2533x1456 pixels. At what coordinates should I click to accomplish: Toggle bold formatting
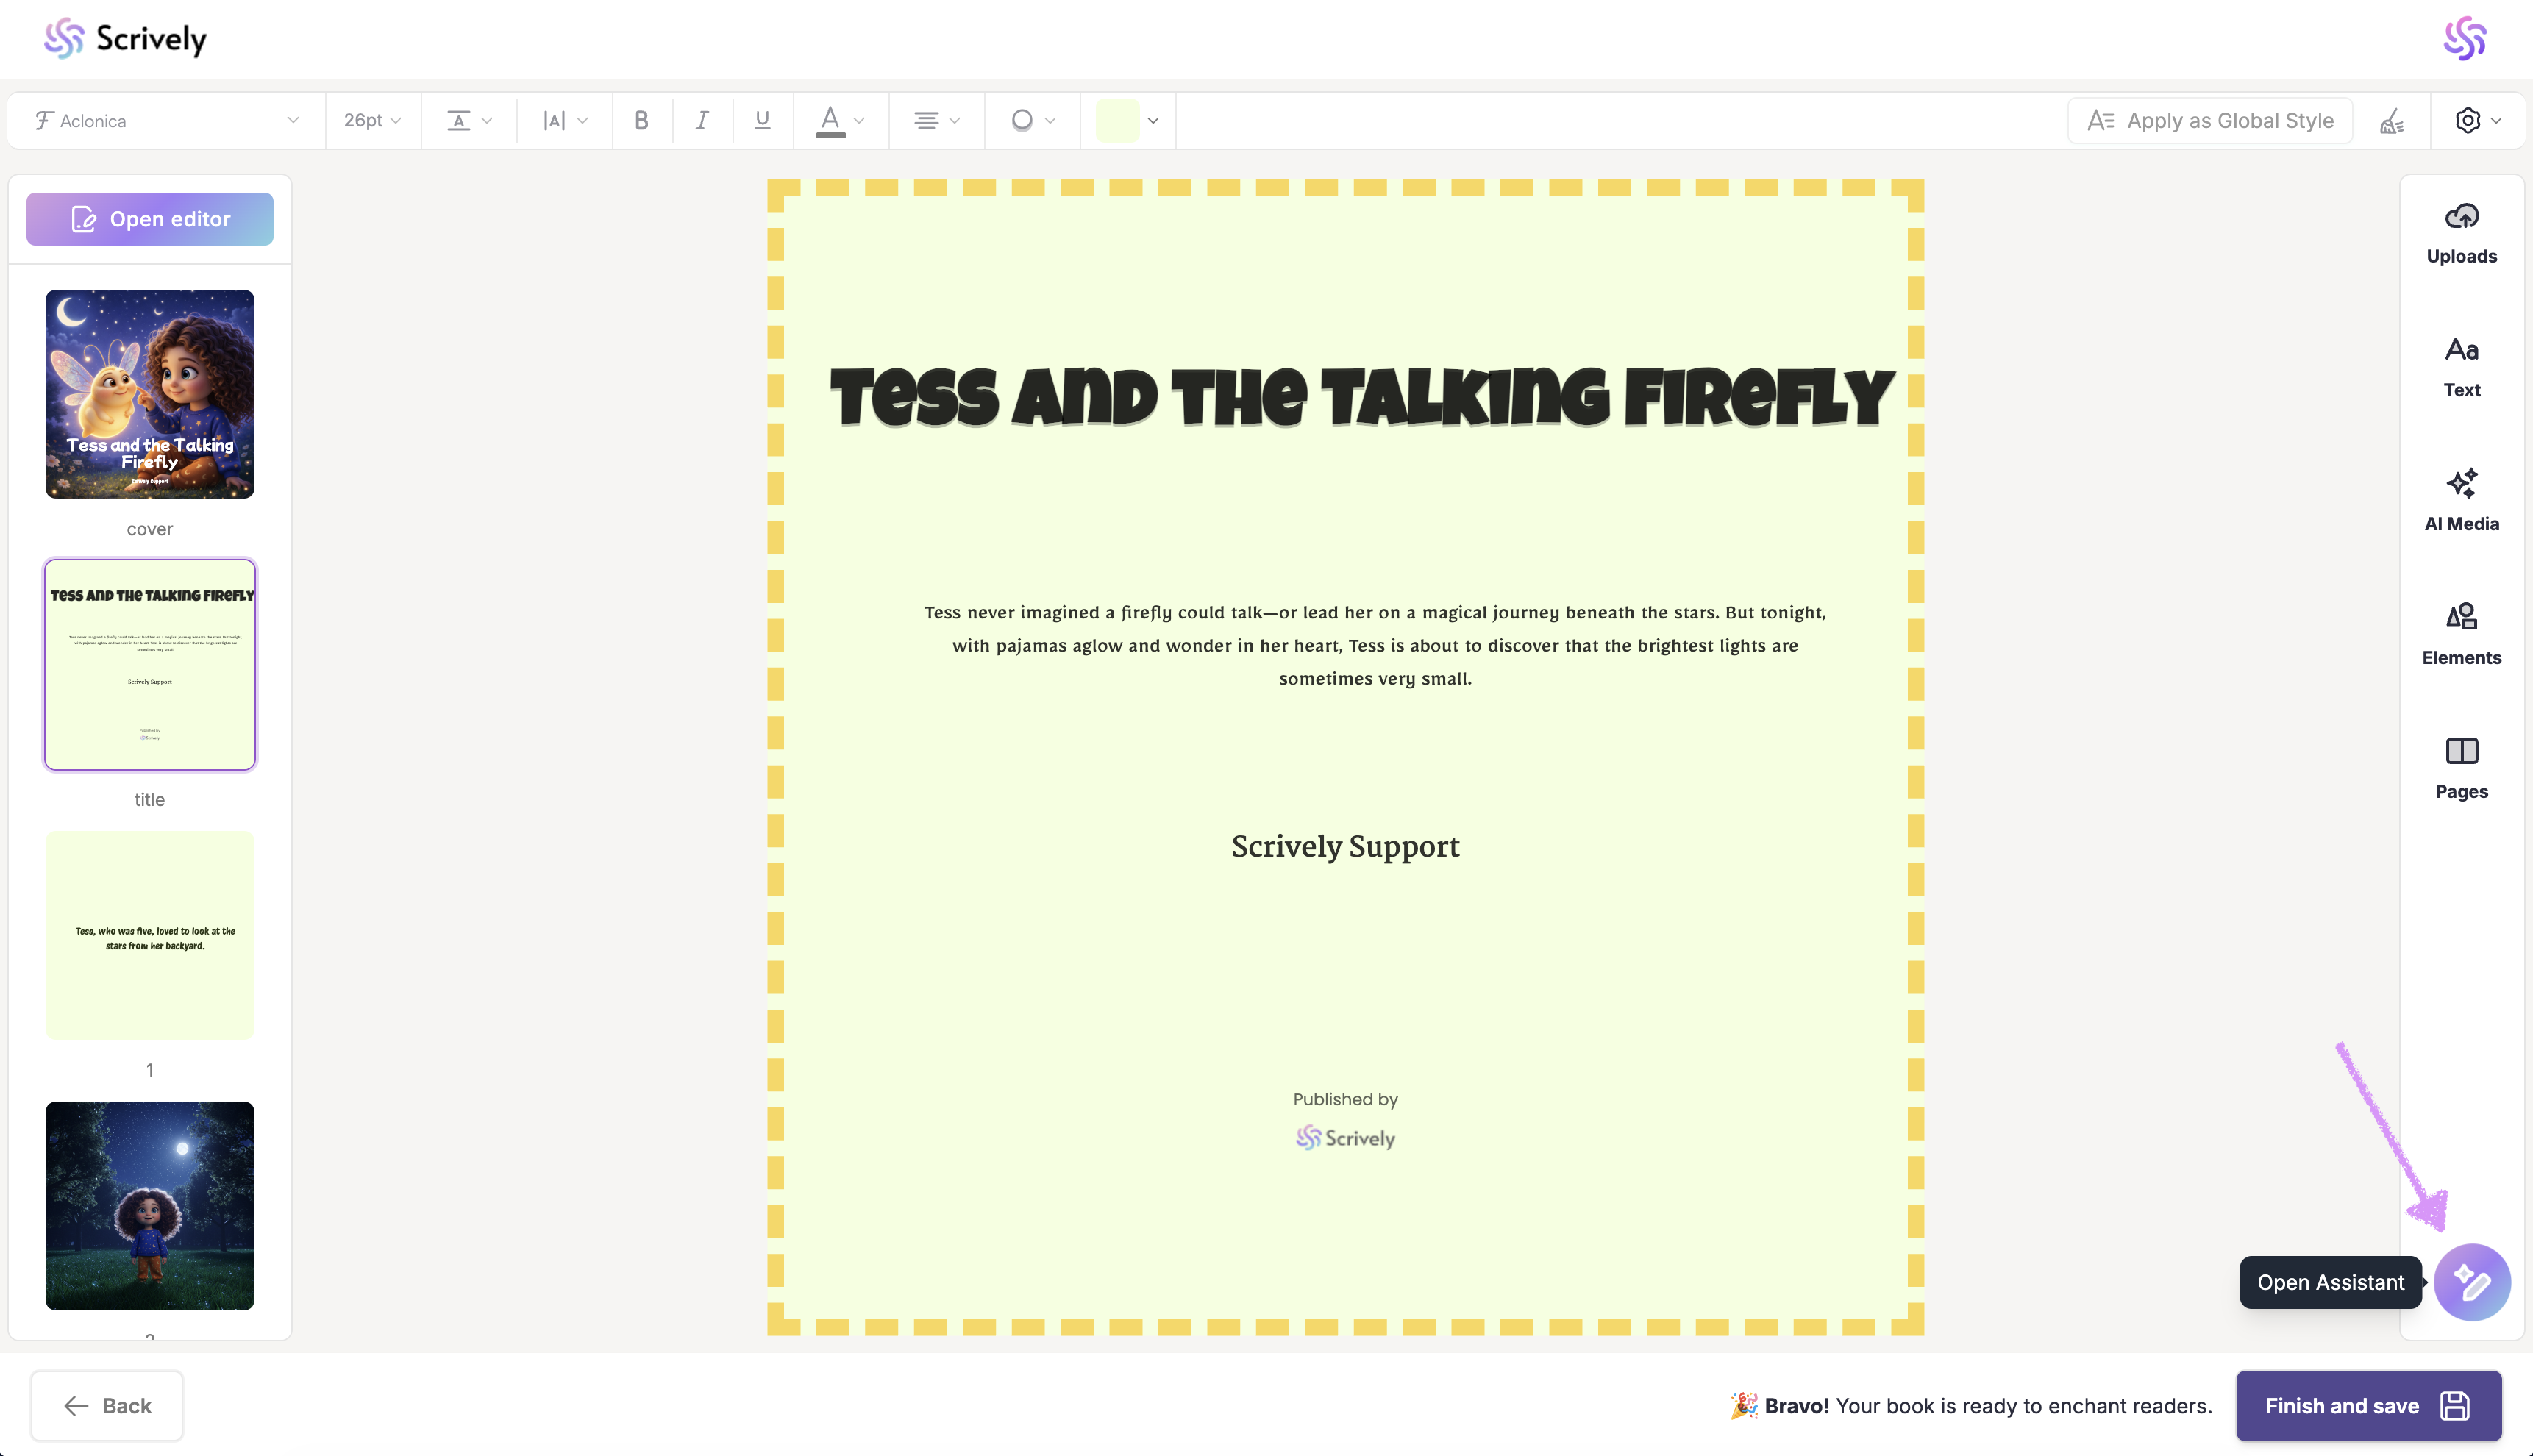[641, 121]
